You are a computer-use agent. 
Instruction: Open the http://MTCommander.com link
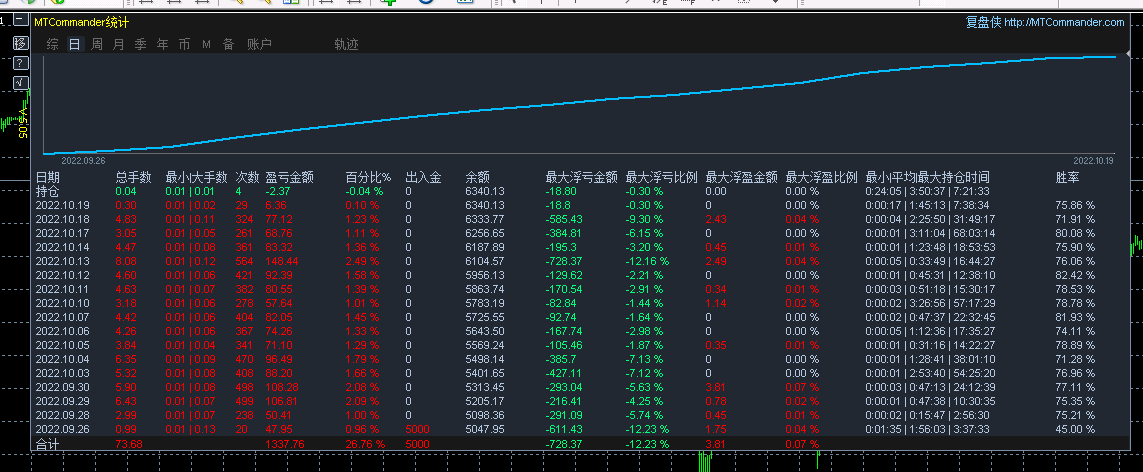pyautogui.click(x=1064, y=23)
